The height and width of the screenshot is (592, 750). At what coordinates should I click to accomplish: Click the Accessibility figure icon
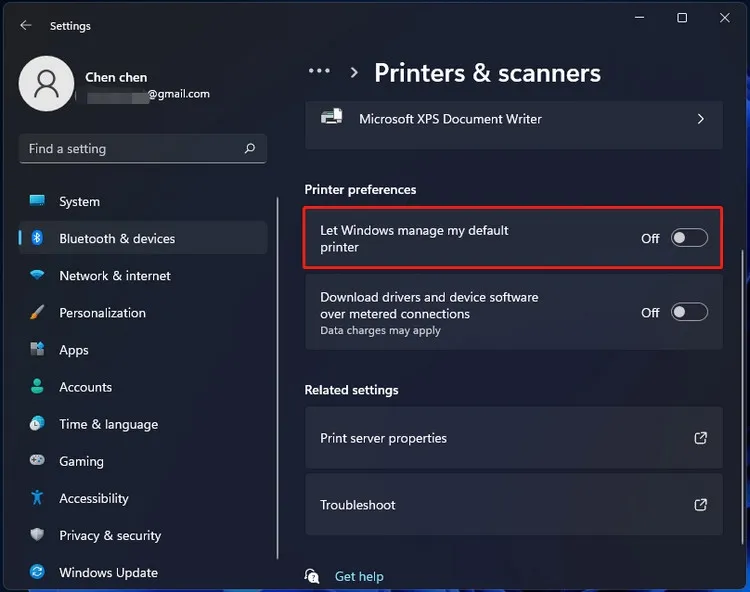click(x=37, y=498)
